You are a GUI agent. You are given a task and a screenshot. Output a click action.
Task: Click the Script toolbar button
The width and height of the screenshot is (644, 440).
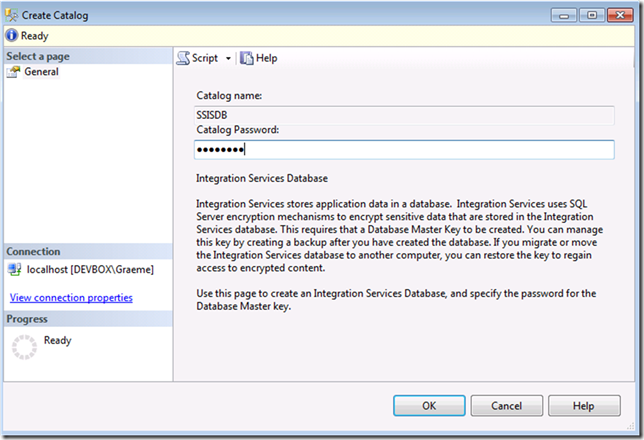click(x=198, y=58)
